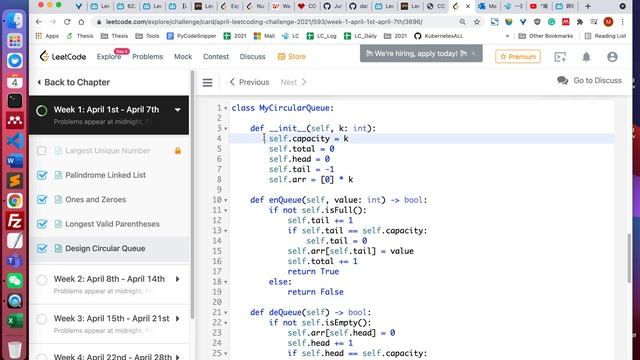This screenshot has height=360, width=640.
Task: Open Launchpad from the dock
Action: (15, 40)
